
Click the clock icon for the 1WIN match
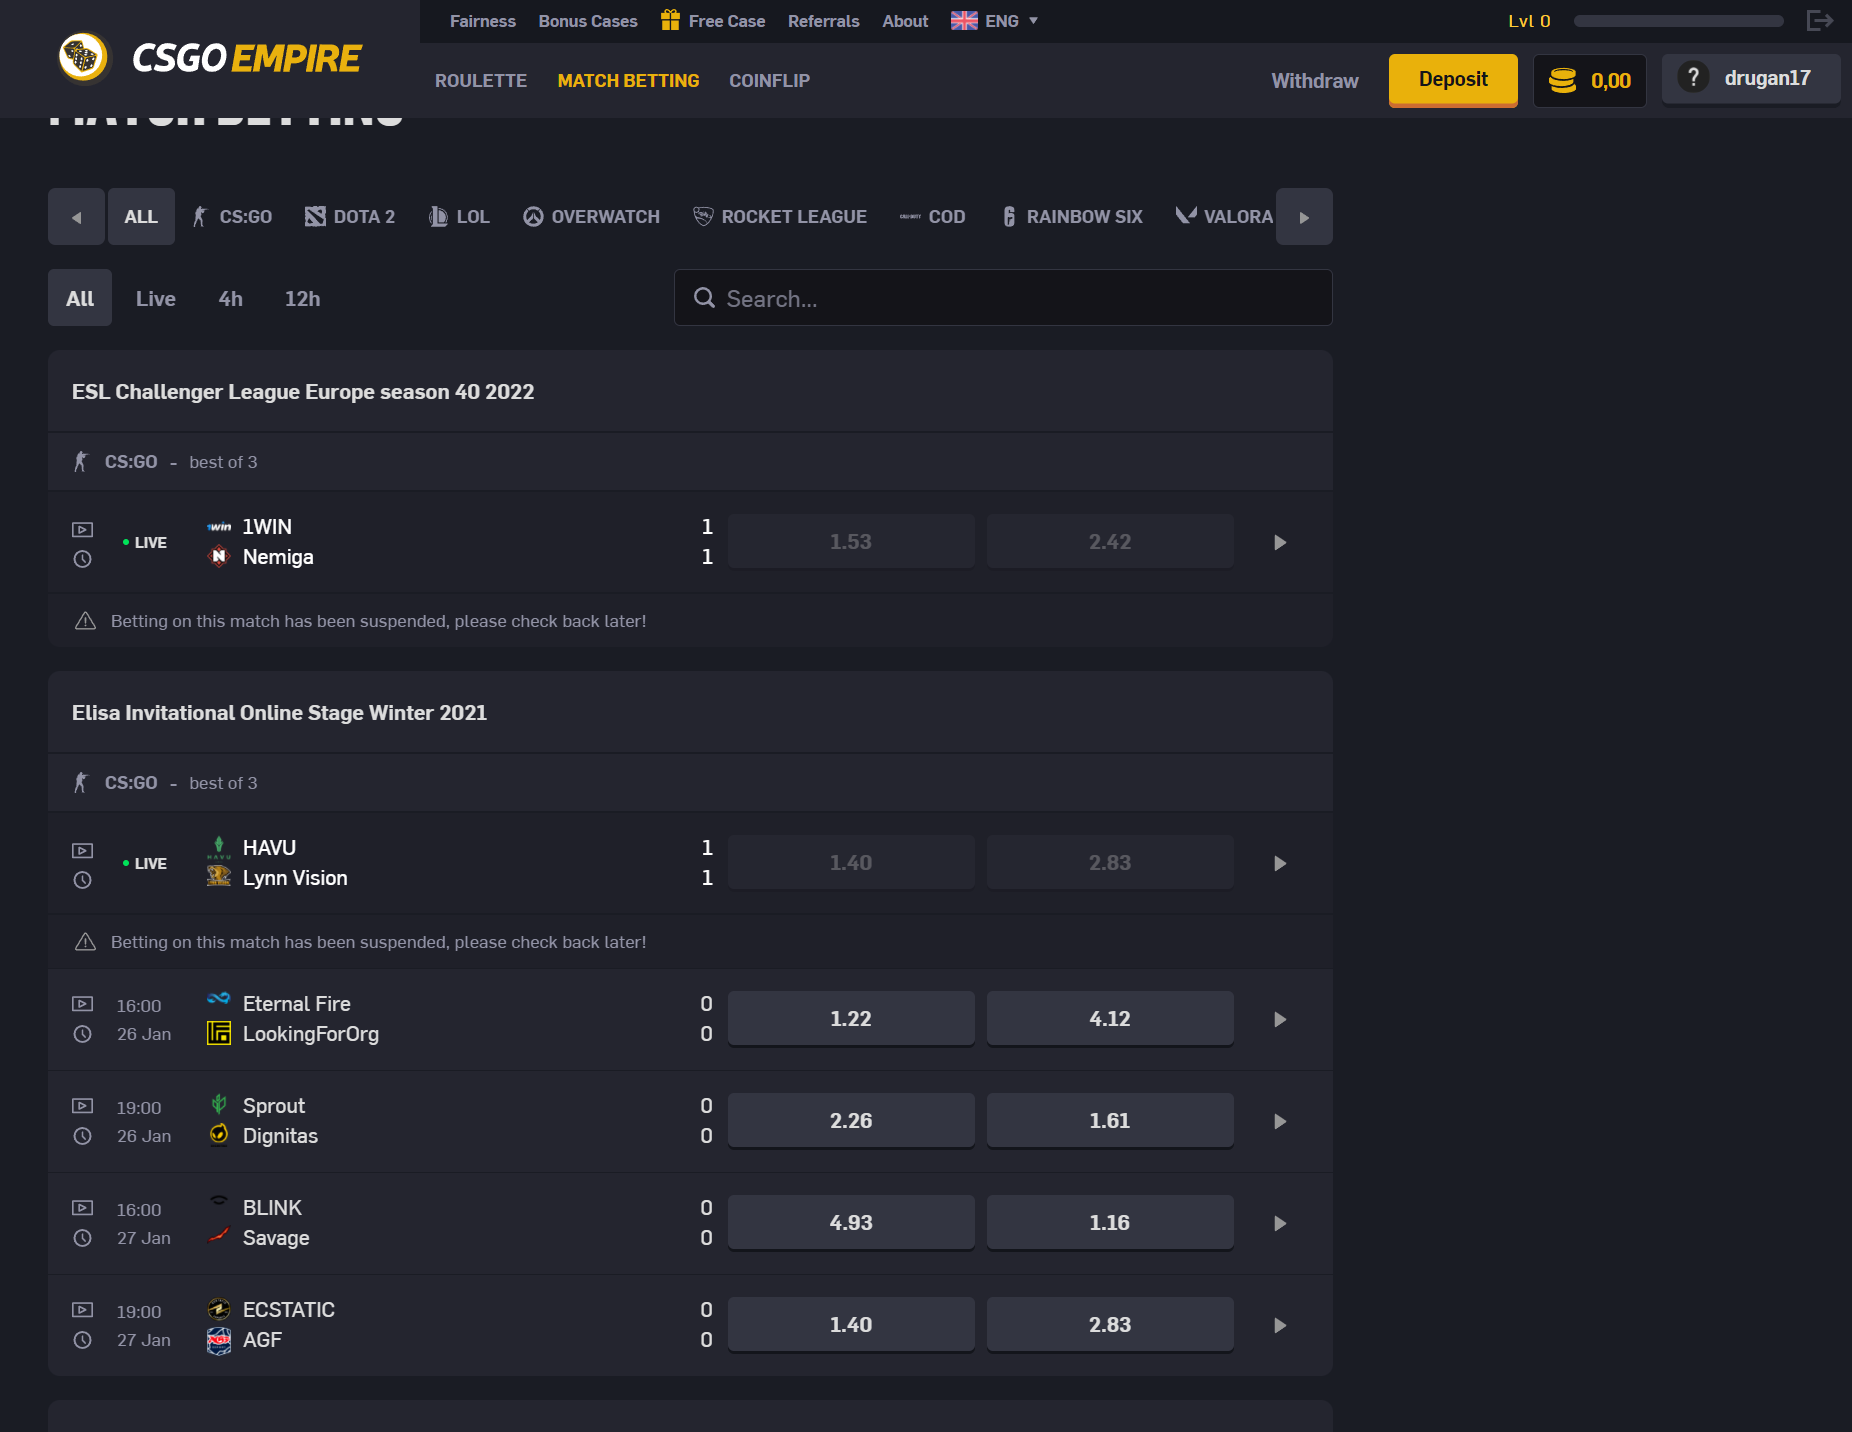point(83,559)
